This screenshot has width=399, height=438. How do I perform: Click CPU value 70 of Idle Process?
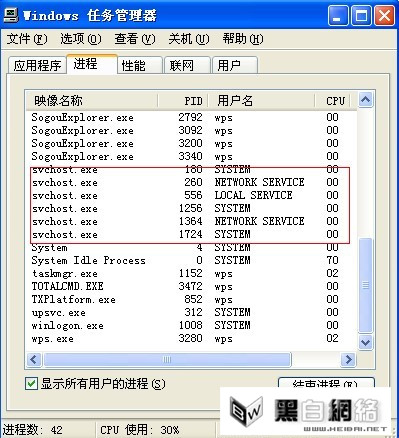(x=332, y=260)
